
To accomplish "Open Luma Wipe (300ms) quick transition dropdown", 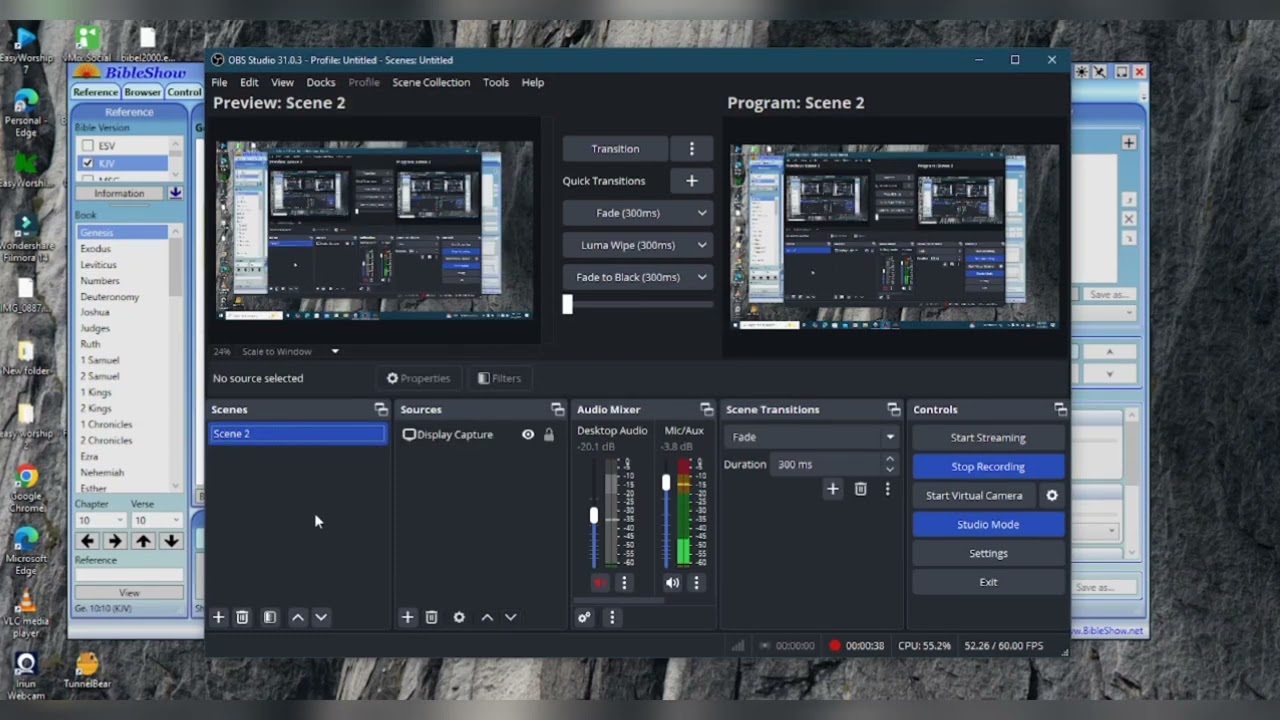I will tap(637, 245).
